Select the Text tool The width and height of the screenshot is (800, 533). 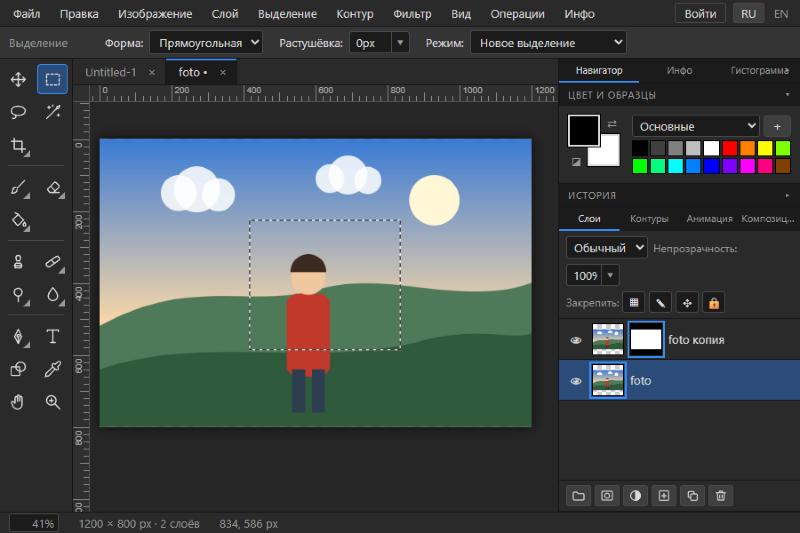point(53,337)
